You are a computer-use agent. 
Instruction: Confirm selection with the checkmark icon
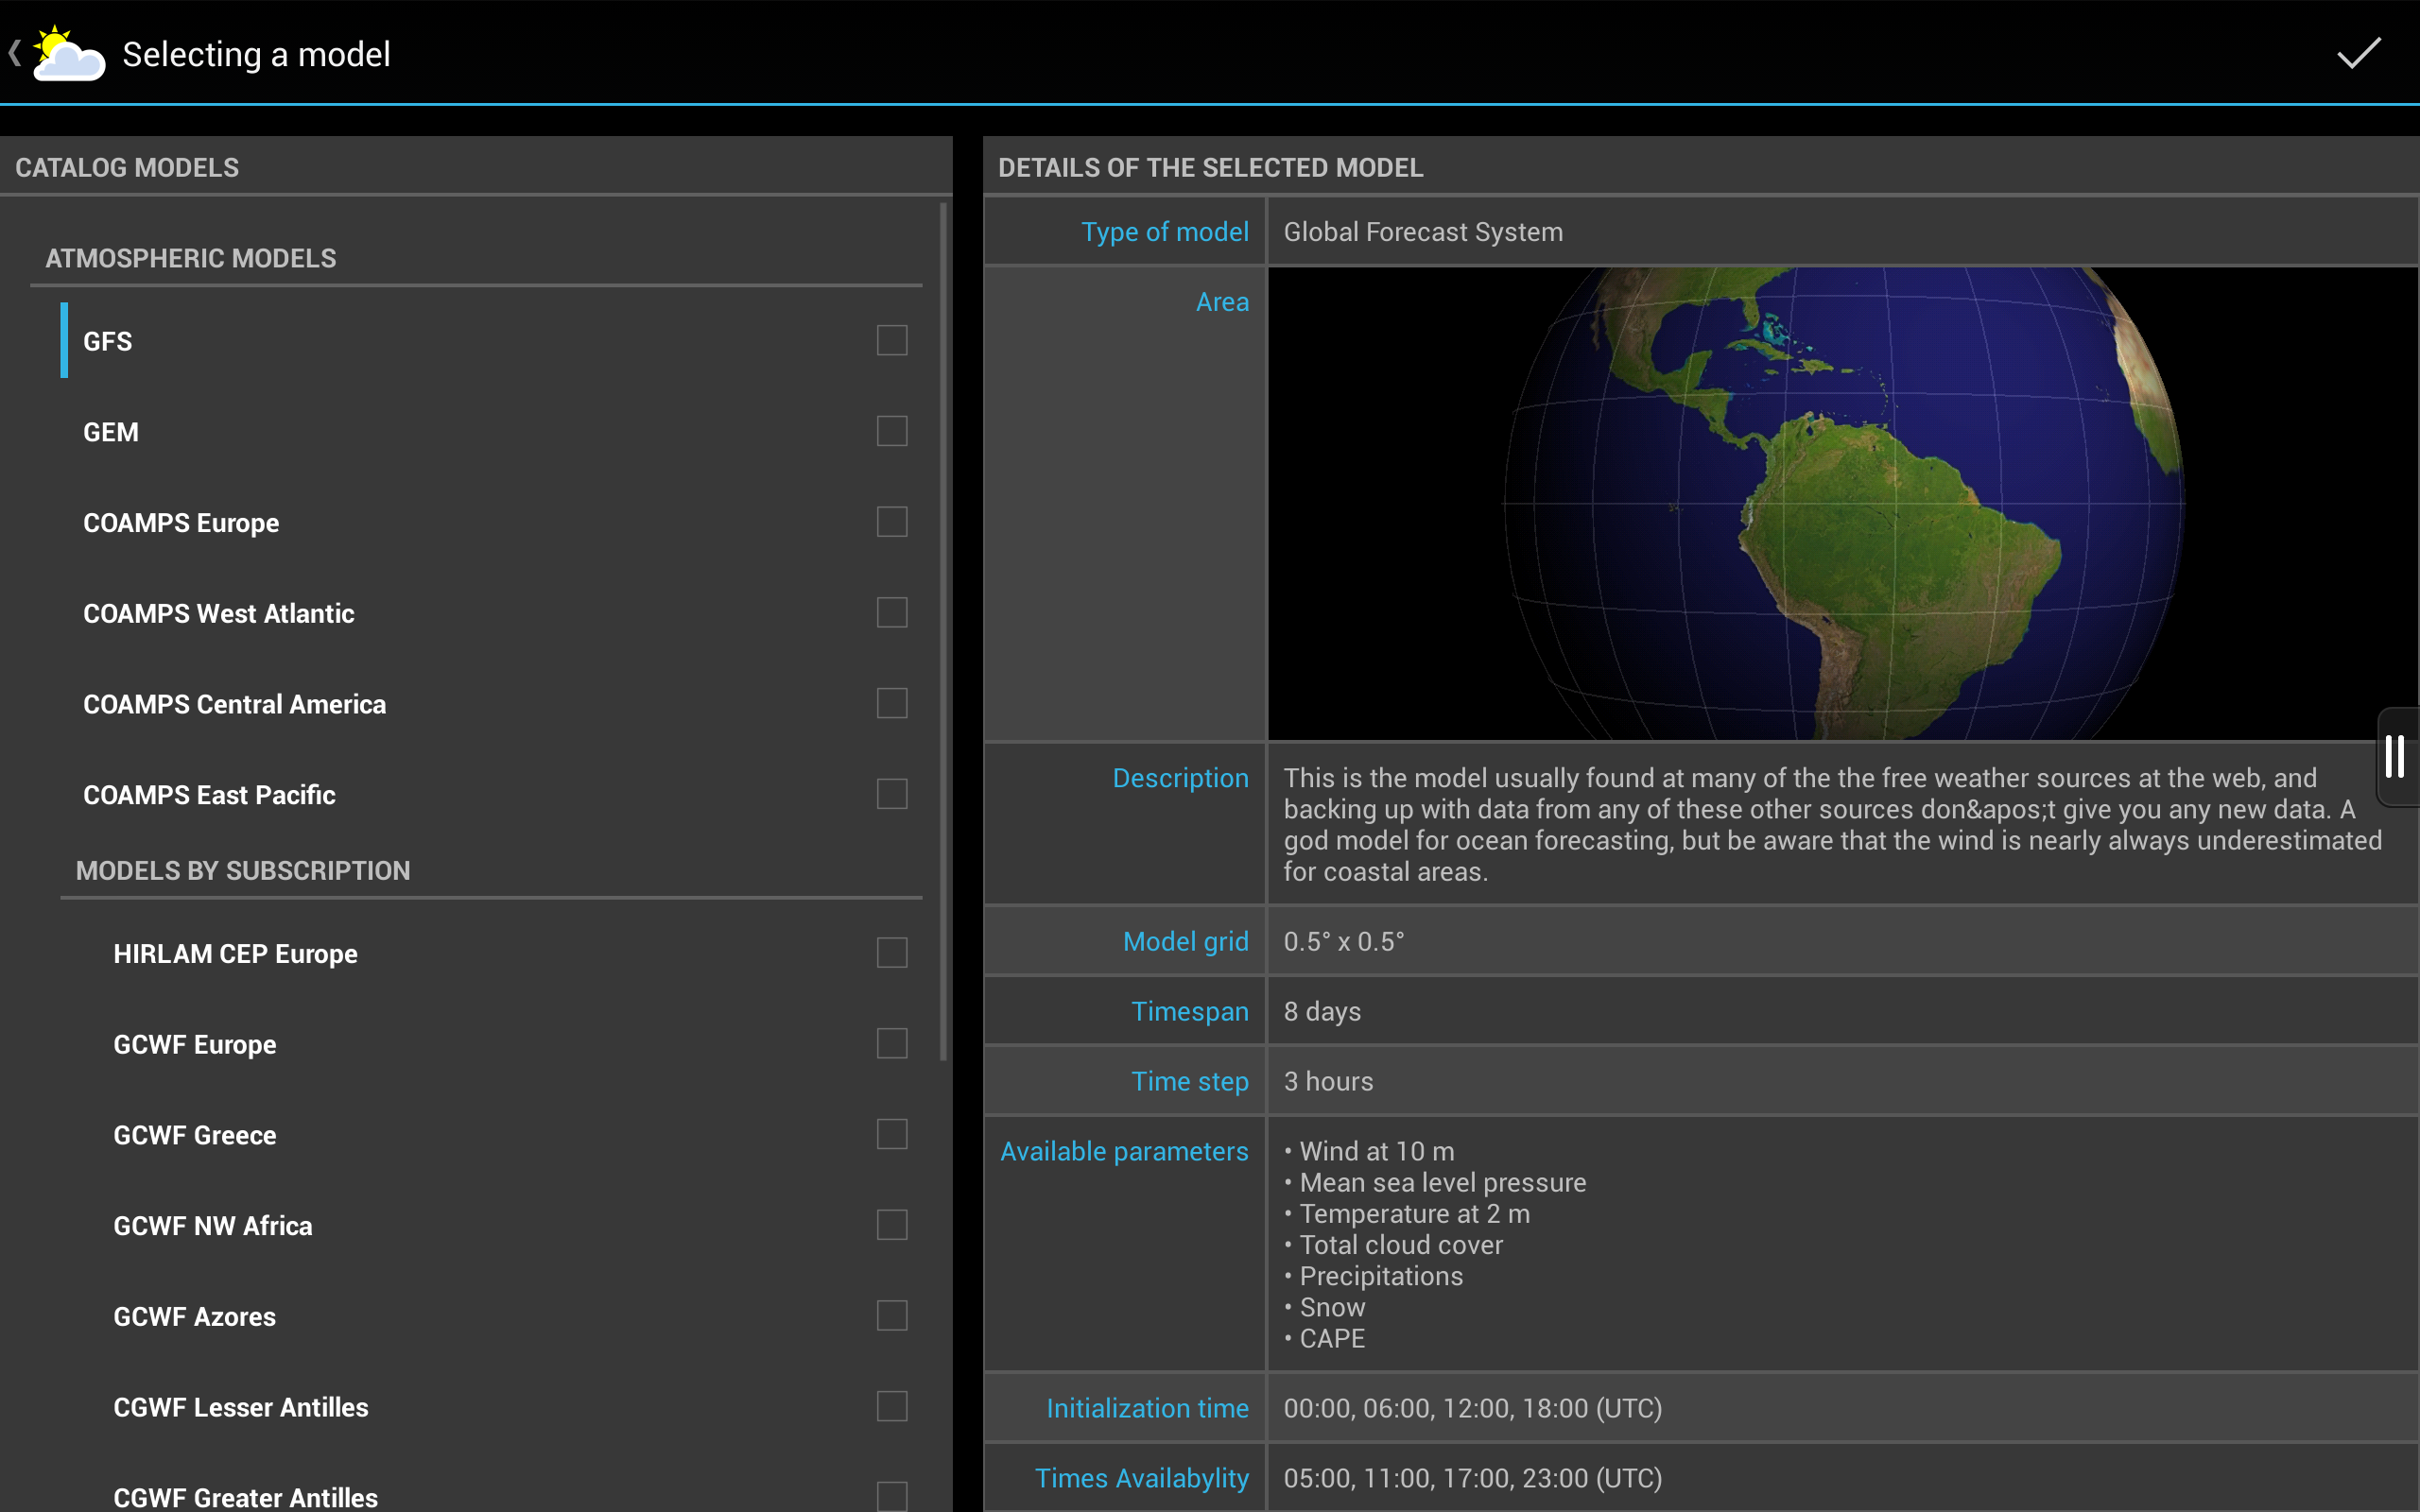2357,53
